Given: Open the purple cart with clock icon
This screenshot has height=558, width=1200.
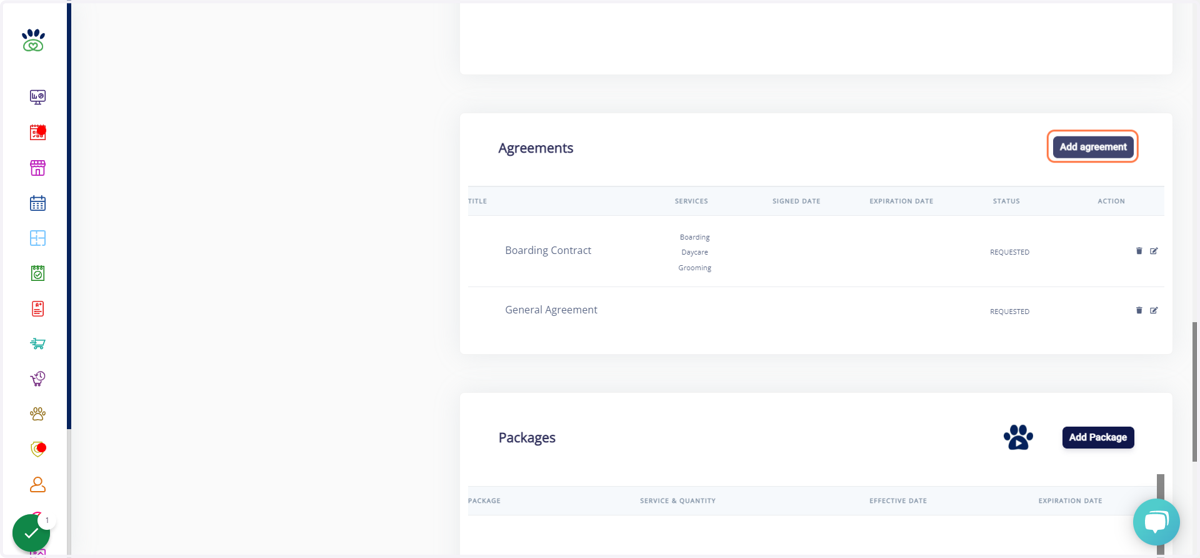Looking at the screenshot, I should tap(37, 379).
